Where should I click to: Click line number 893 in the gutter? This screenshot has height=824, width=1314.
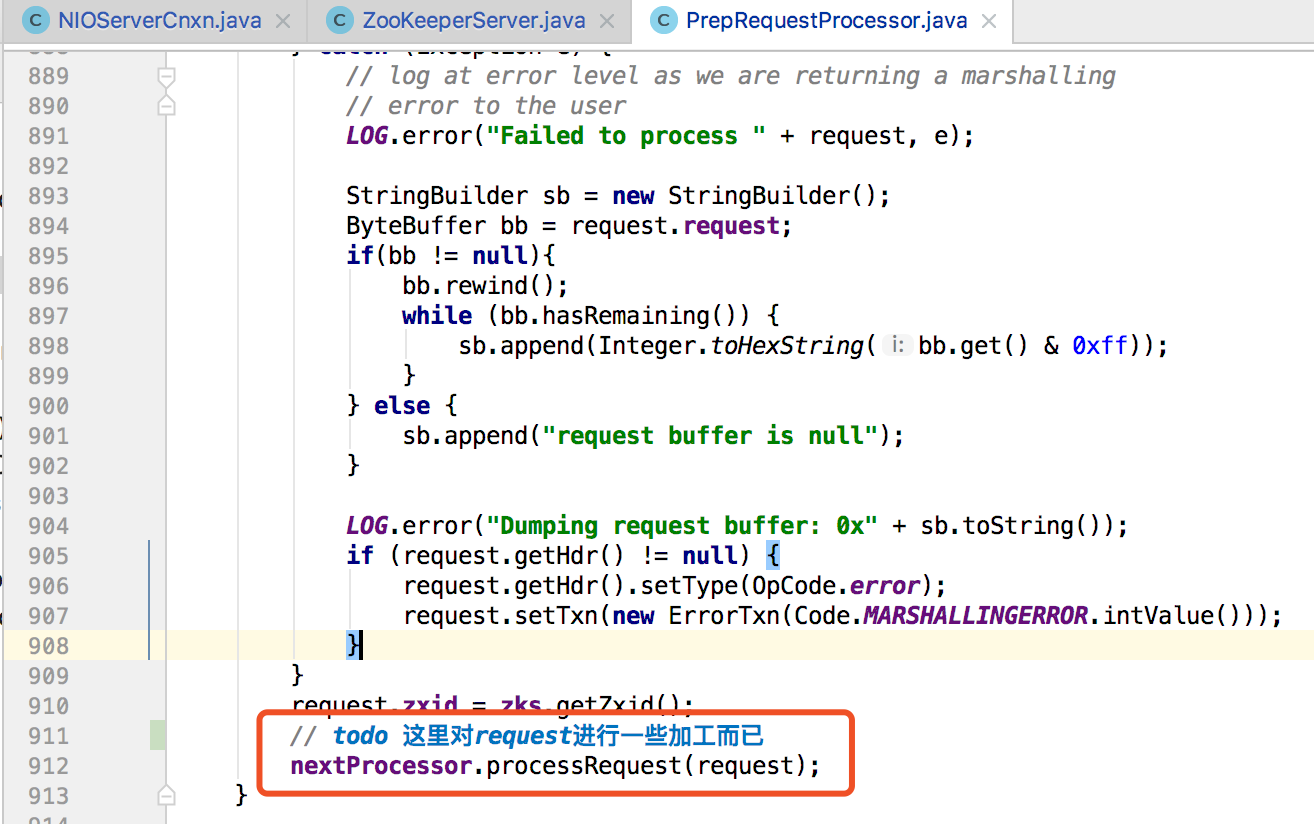tap(49, 196)
